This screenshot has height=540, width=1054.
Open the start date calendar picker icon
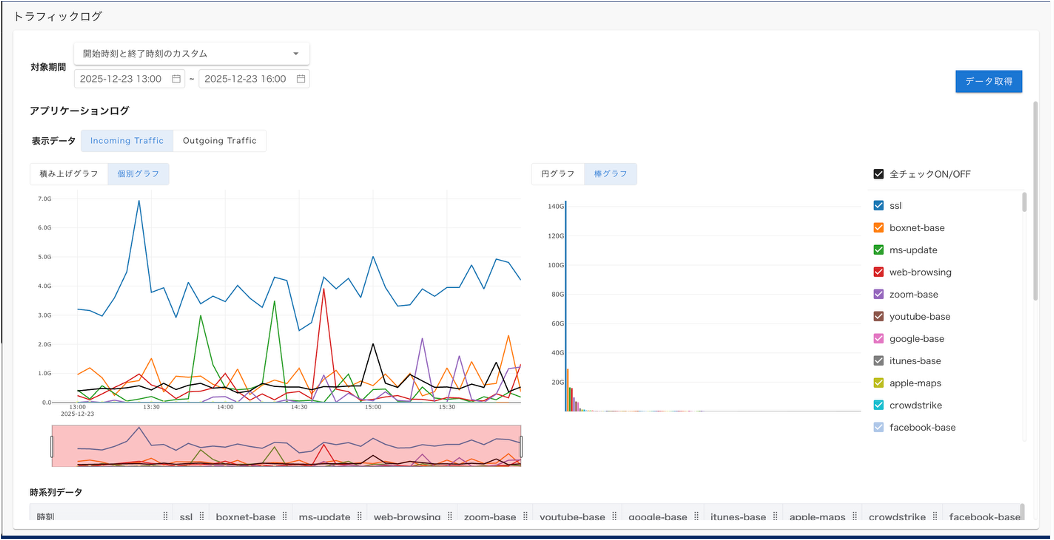(x=176, y=79)
